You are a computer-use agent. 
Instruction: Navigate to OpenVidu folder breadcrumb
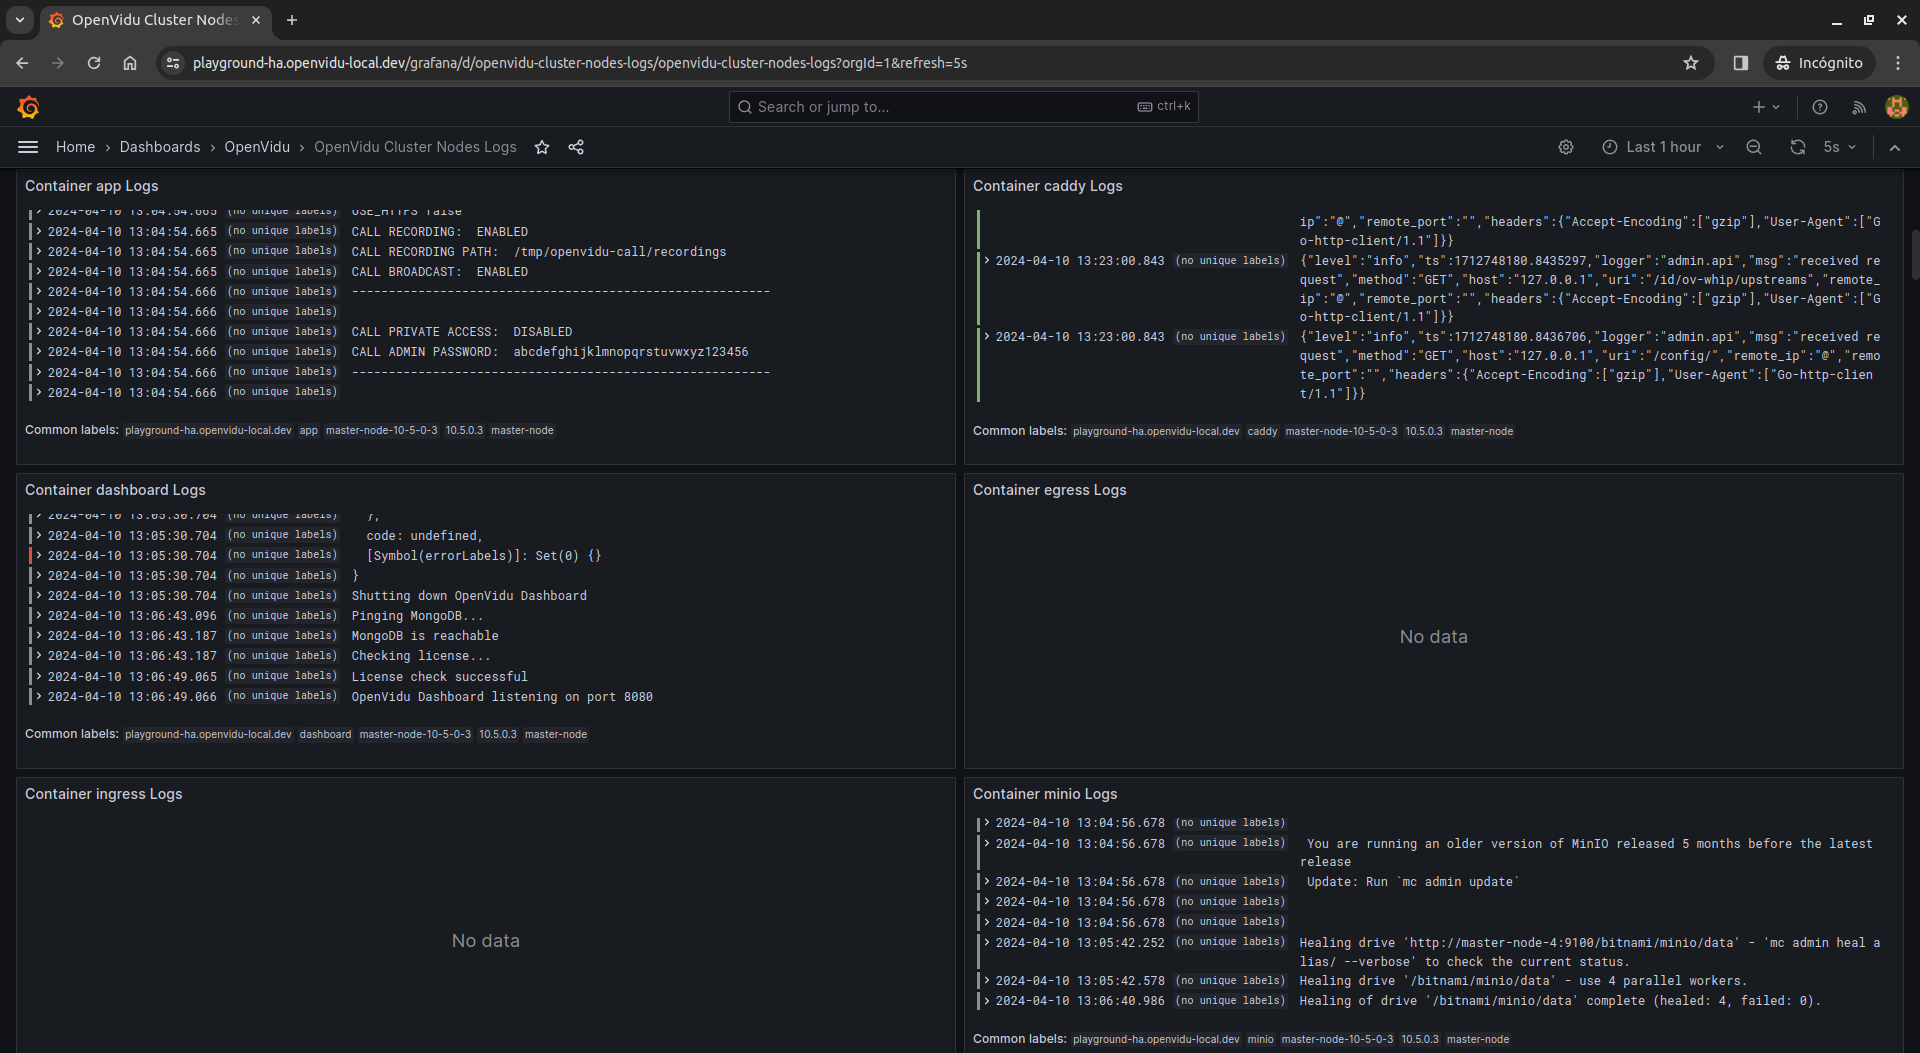257,147
